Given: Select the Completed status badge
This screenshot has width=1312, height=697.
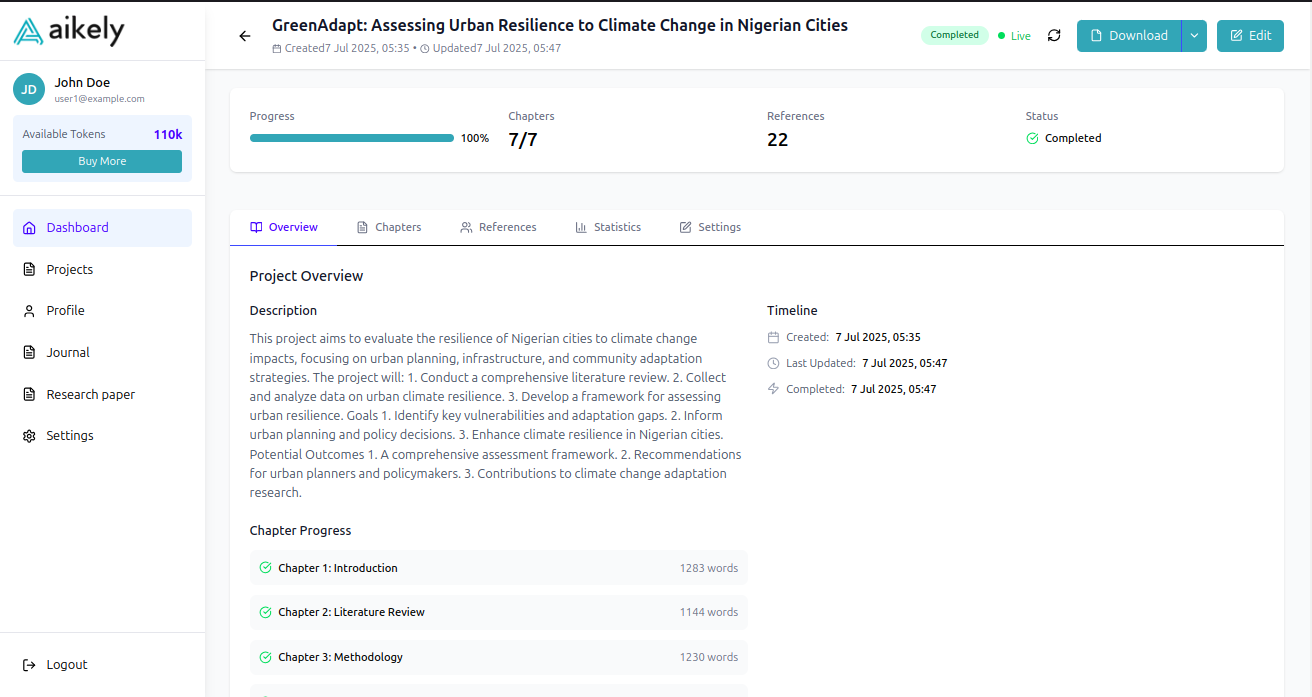Looking at the screenshot, I should pos(954,35).
